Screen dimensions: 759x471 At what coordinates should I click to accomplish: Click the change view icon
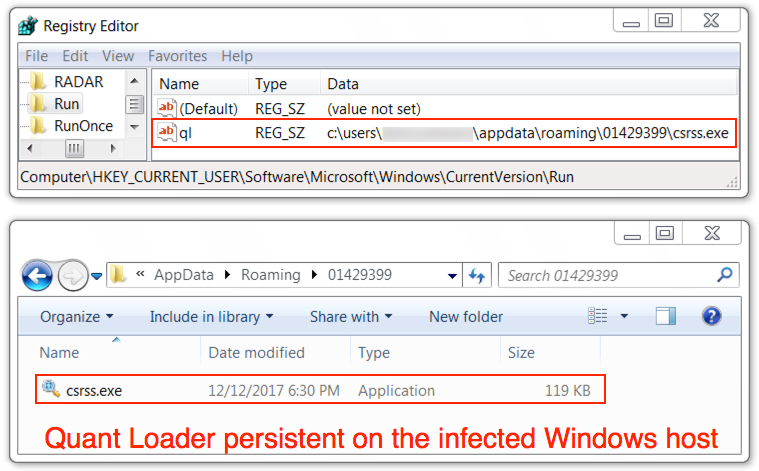tap(597, 316)
